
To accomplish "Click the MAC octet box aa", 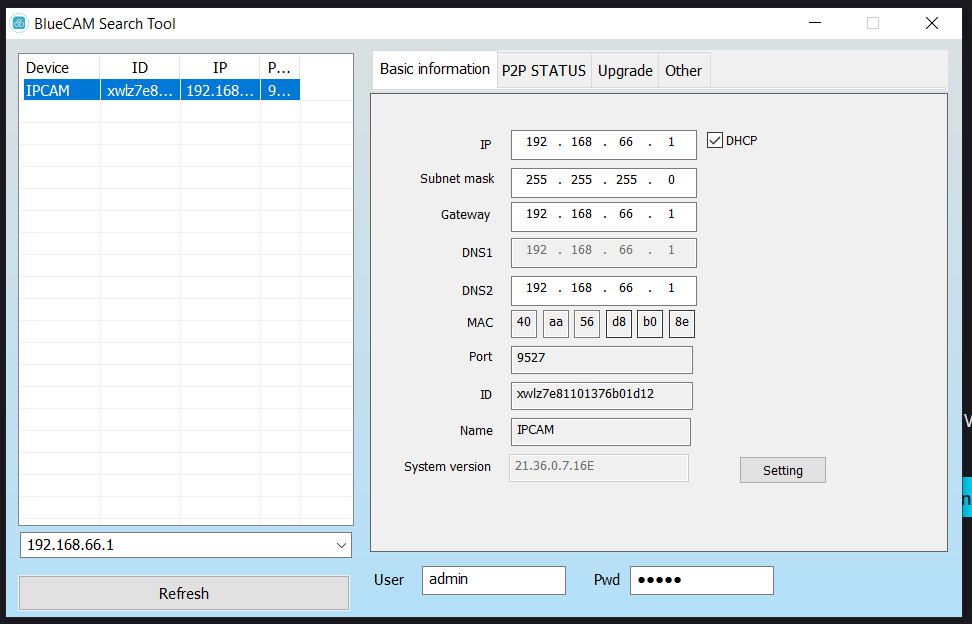I will 556,323.
